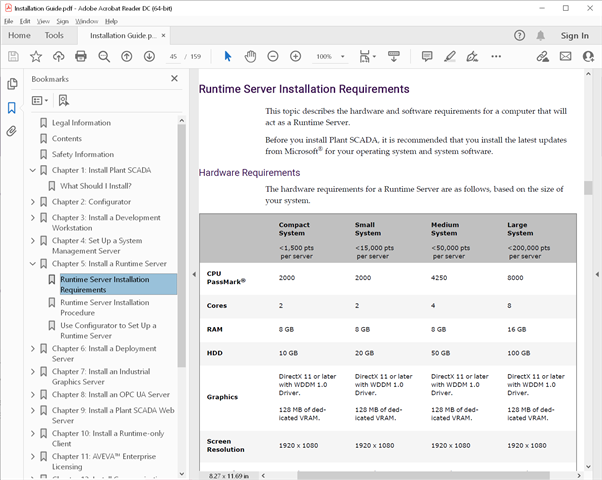
Task: Open Runtime Server Installation Procedure bookmark
Action: click(105, 308)
